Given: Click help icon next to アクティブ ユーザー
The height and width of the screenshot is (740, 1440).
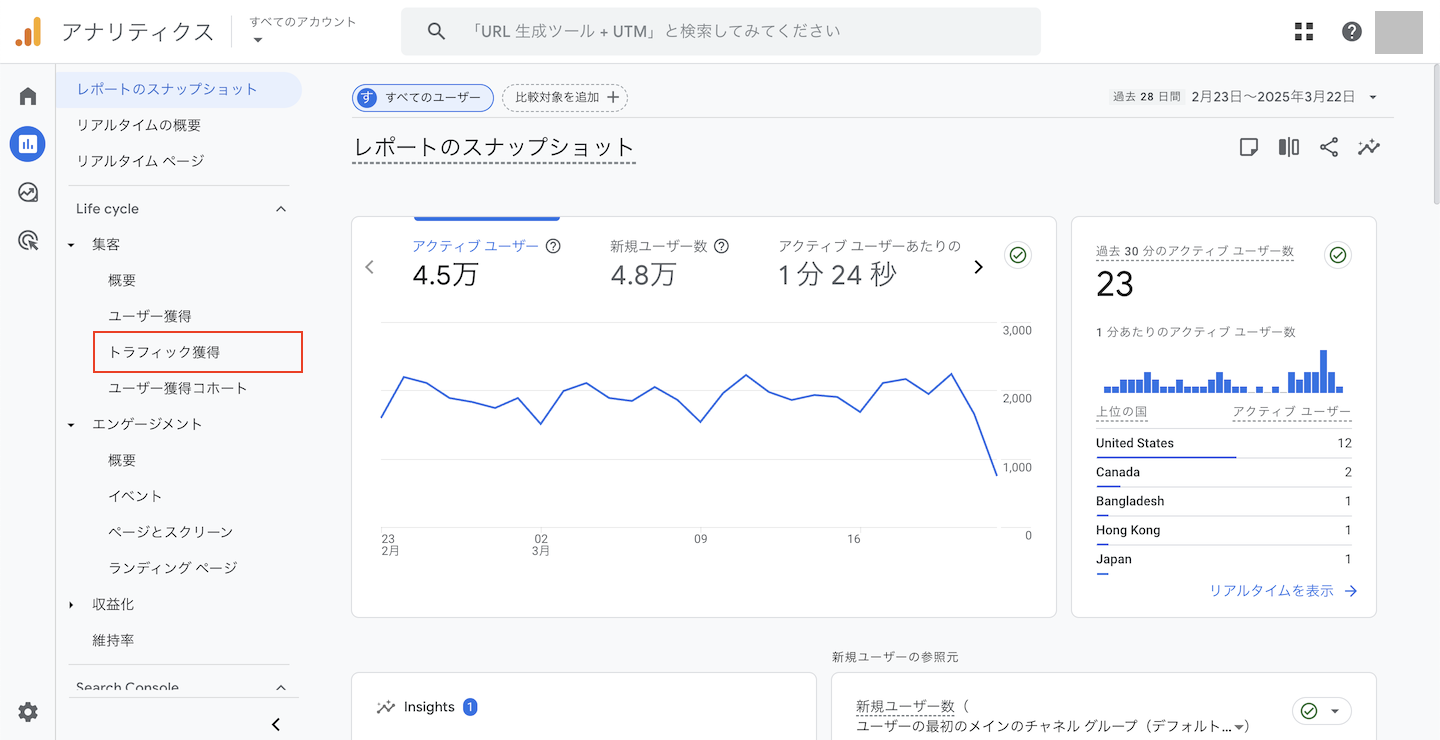Looking at the screenshot, I should [553, 246].
